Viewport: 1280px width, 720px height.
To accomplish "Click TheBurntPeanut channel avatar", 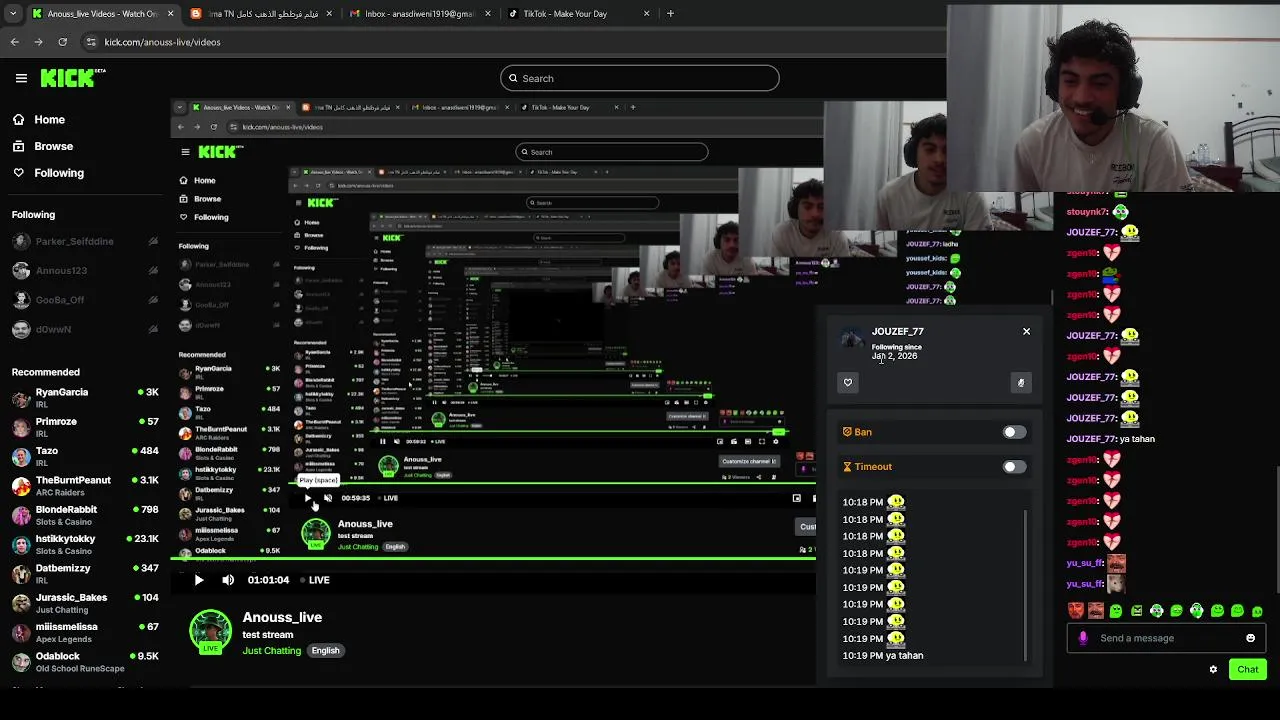I will (x=21, y=487).
